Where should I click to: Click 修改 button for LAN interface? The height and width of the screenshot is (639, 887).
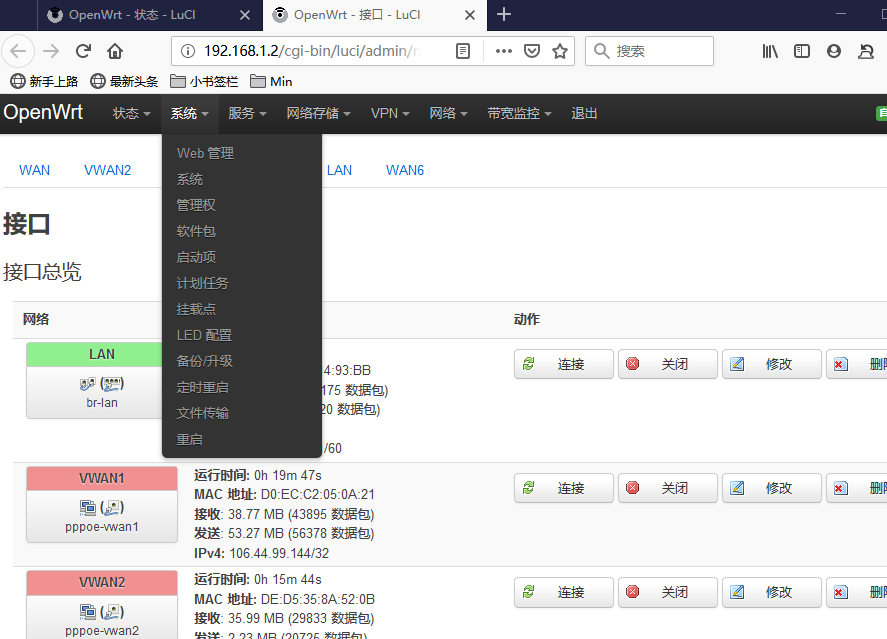point(772,364)
